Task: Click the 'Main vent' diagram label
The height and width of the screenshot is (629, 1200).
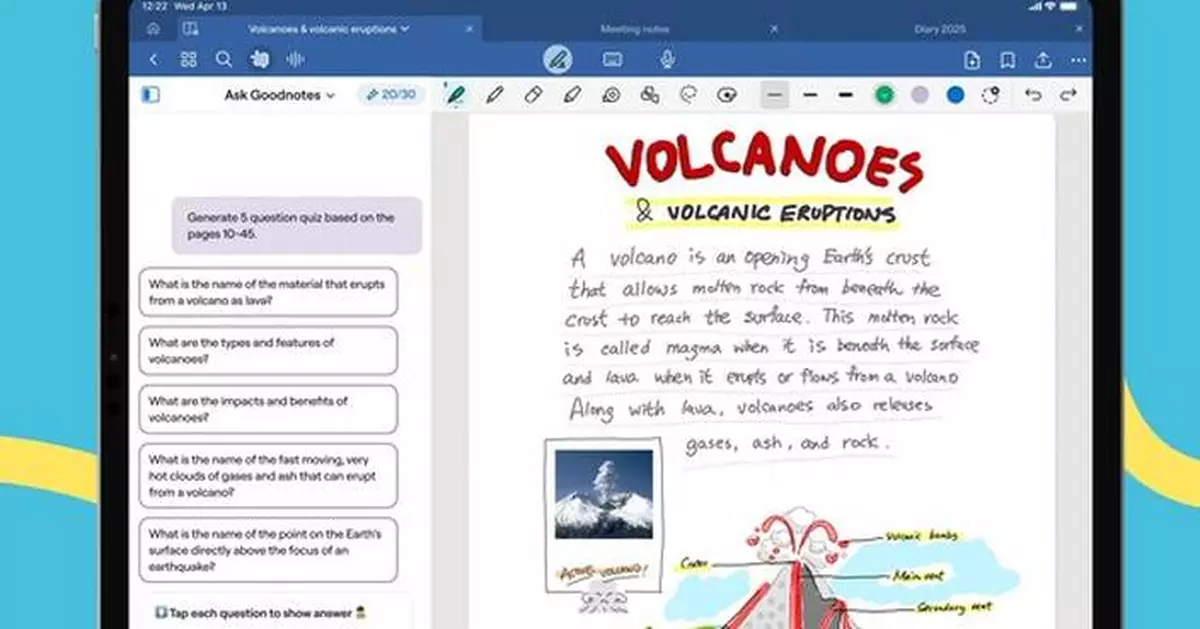Action: (917, 576)
